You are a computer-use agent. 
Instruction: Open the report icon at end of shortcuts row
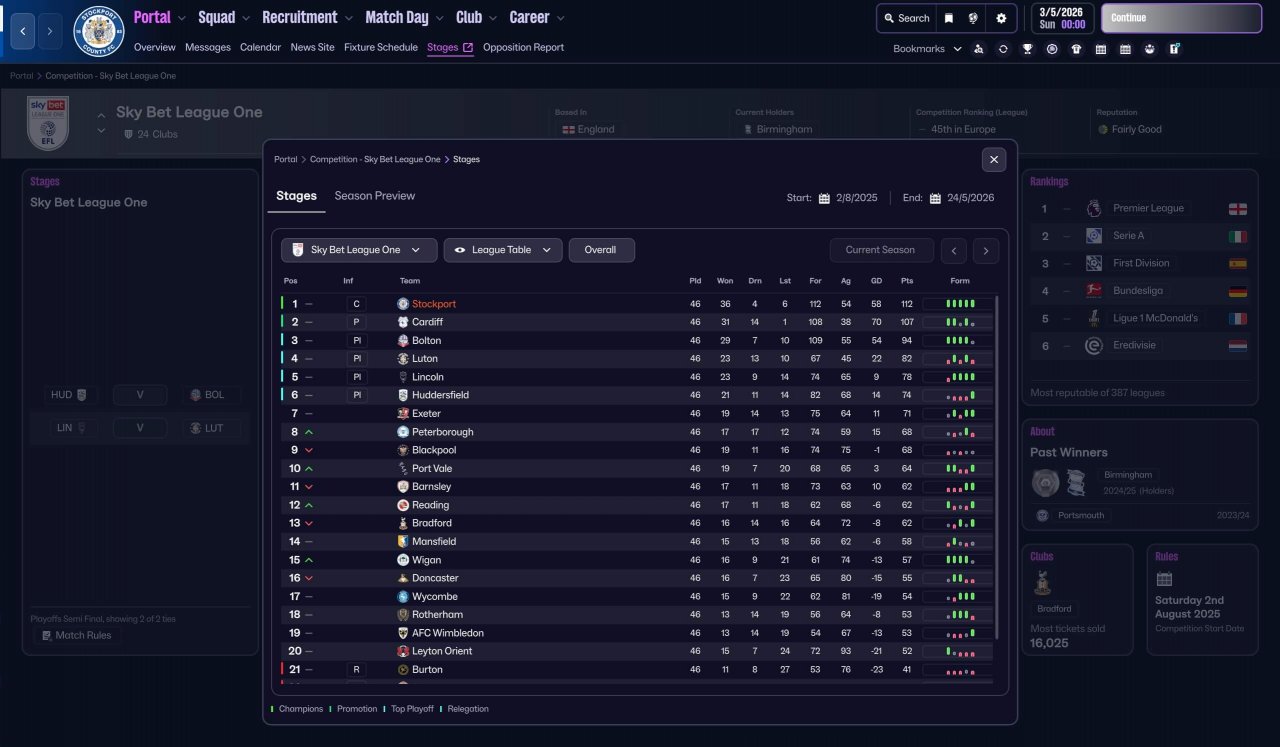[x=1174, y=49]
